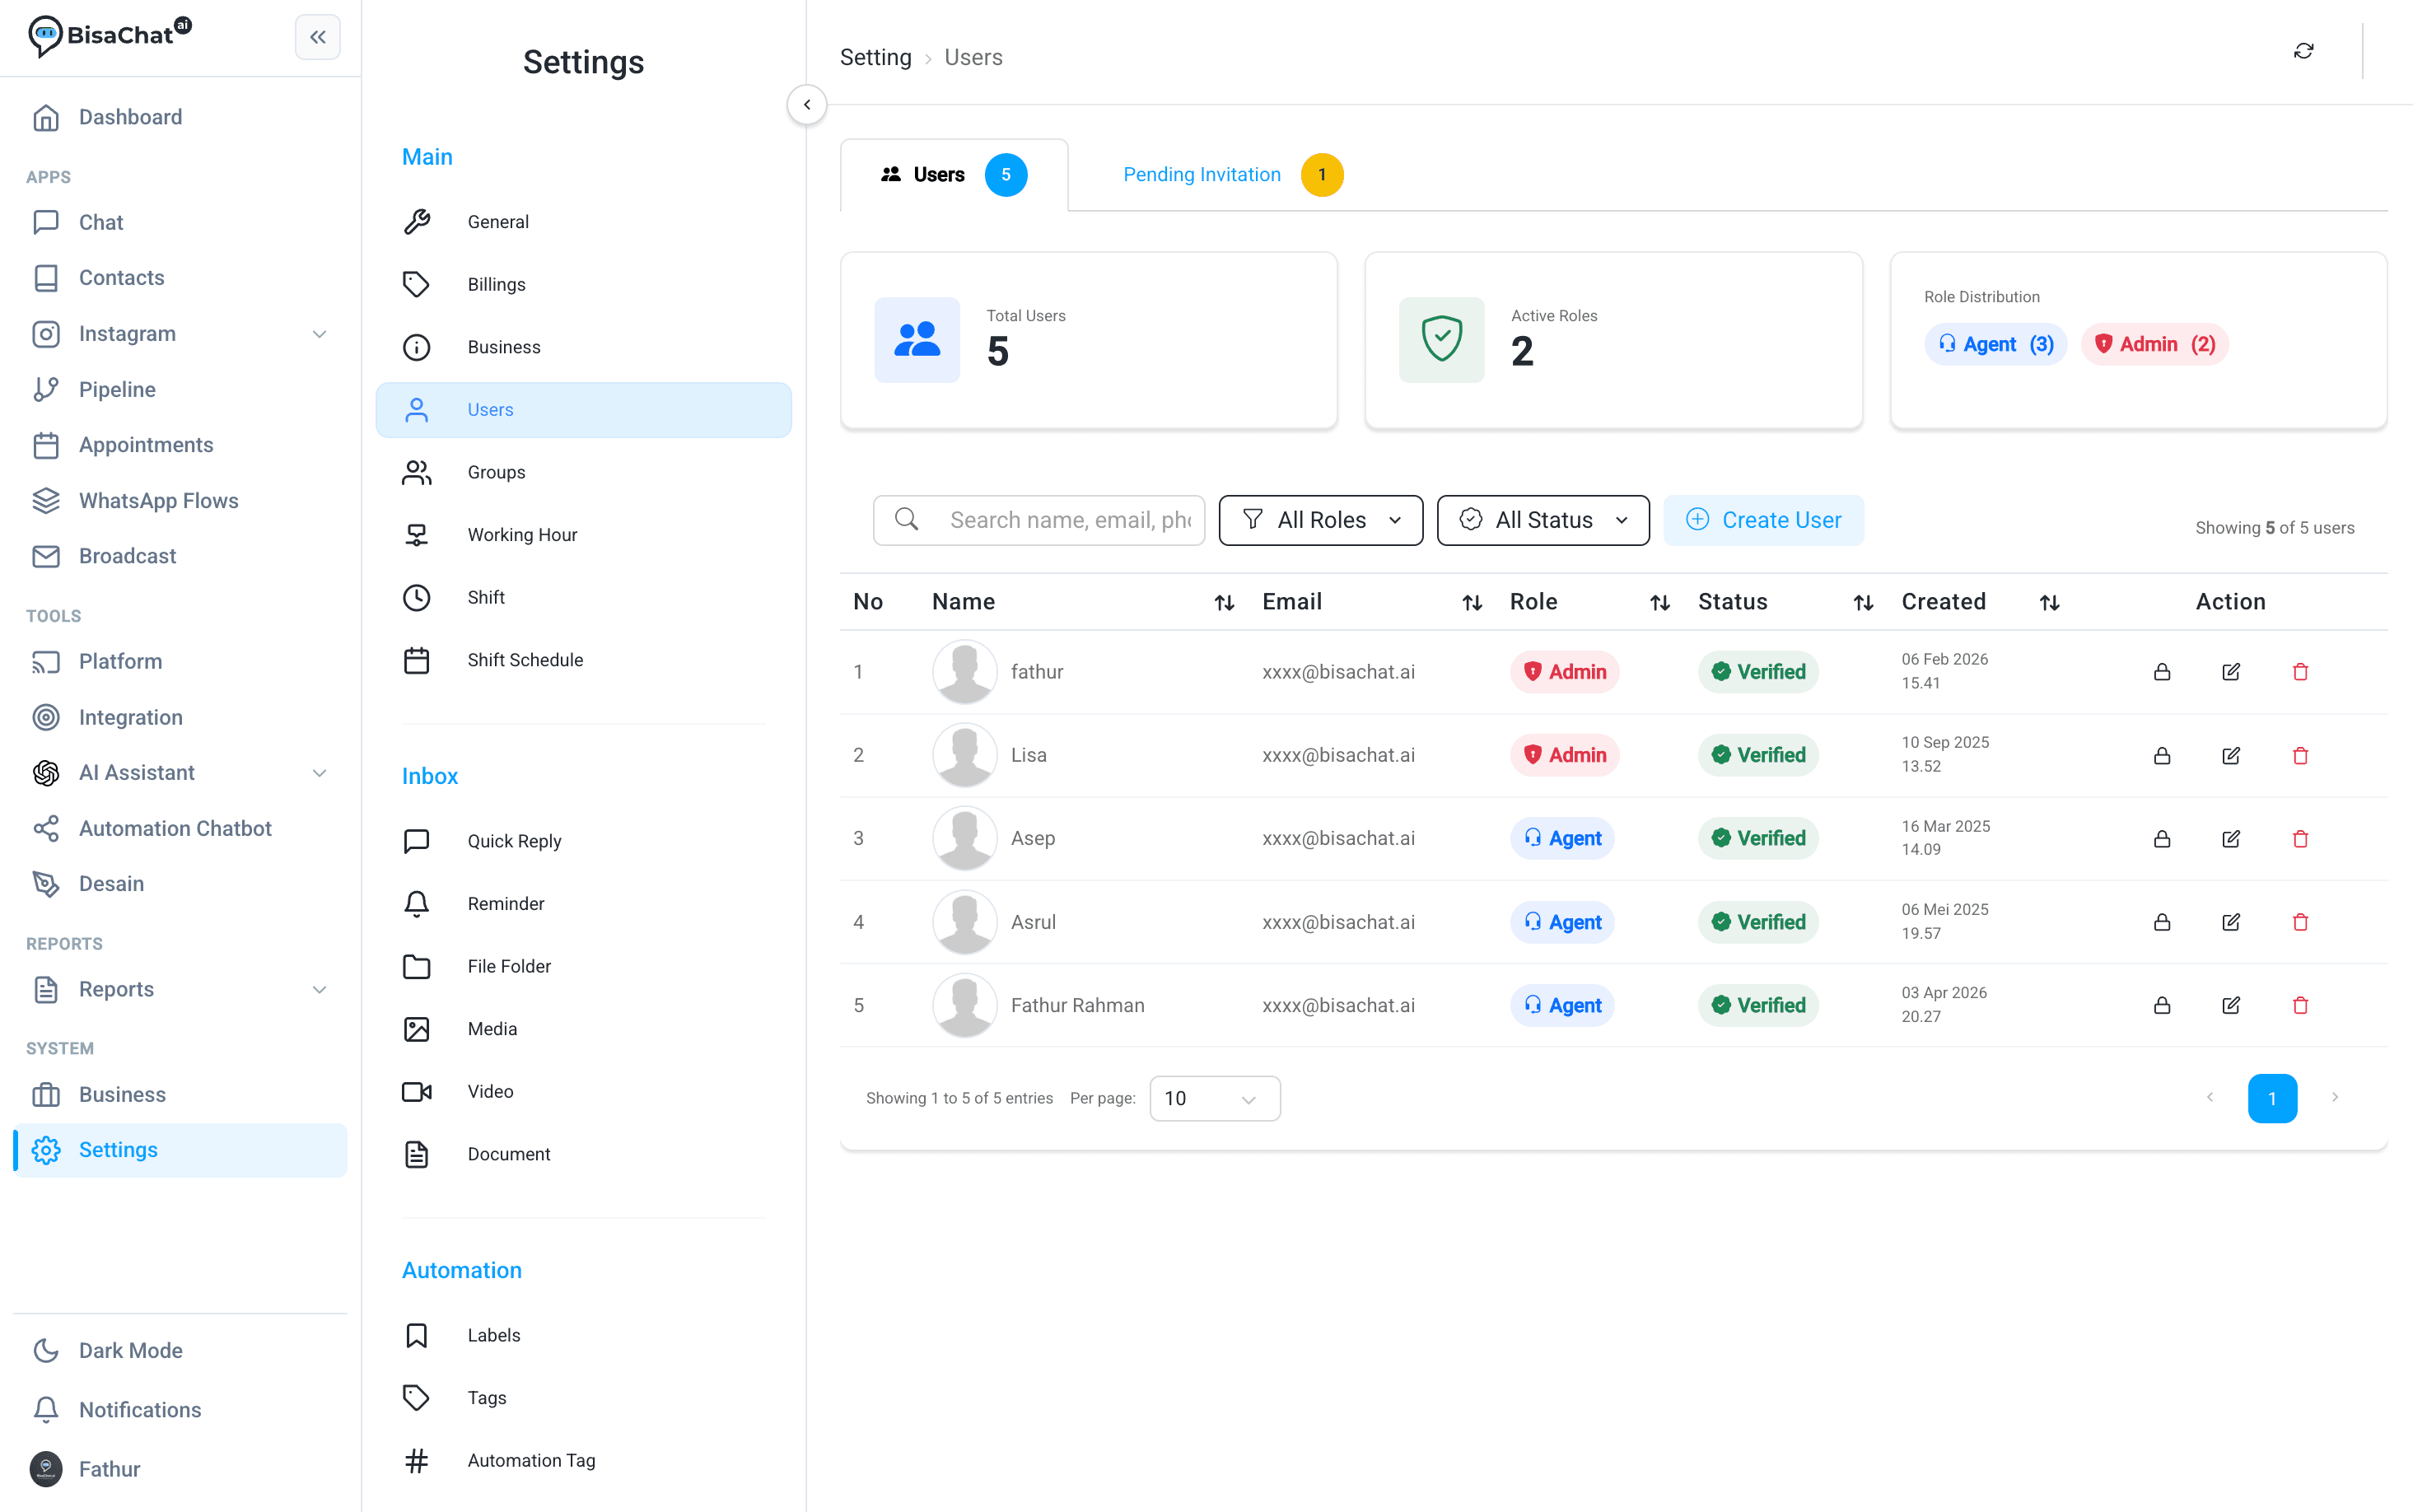Viewport: 2413px width, 1512px height.
Task: Click the Create User button
Action: pyautogui.click(x=1762, y=520)
